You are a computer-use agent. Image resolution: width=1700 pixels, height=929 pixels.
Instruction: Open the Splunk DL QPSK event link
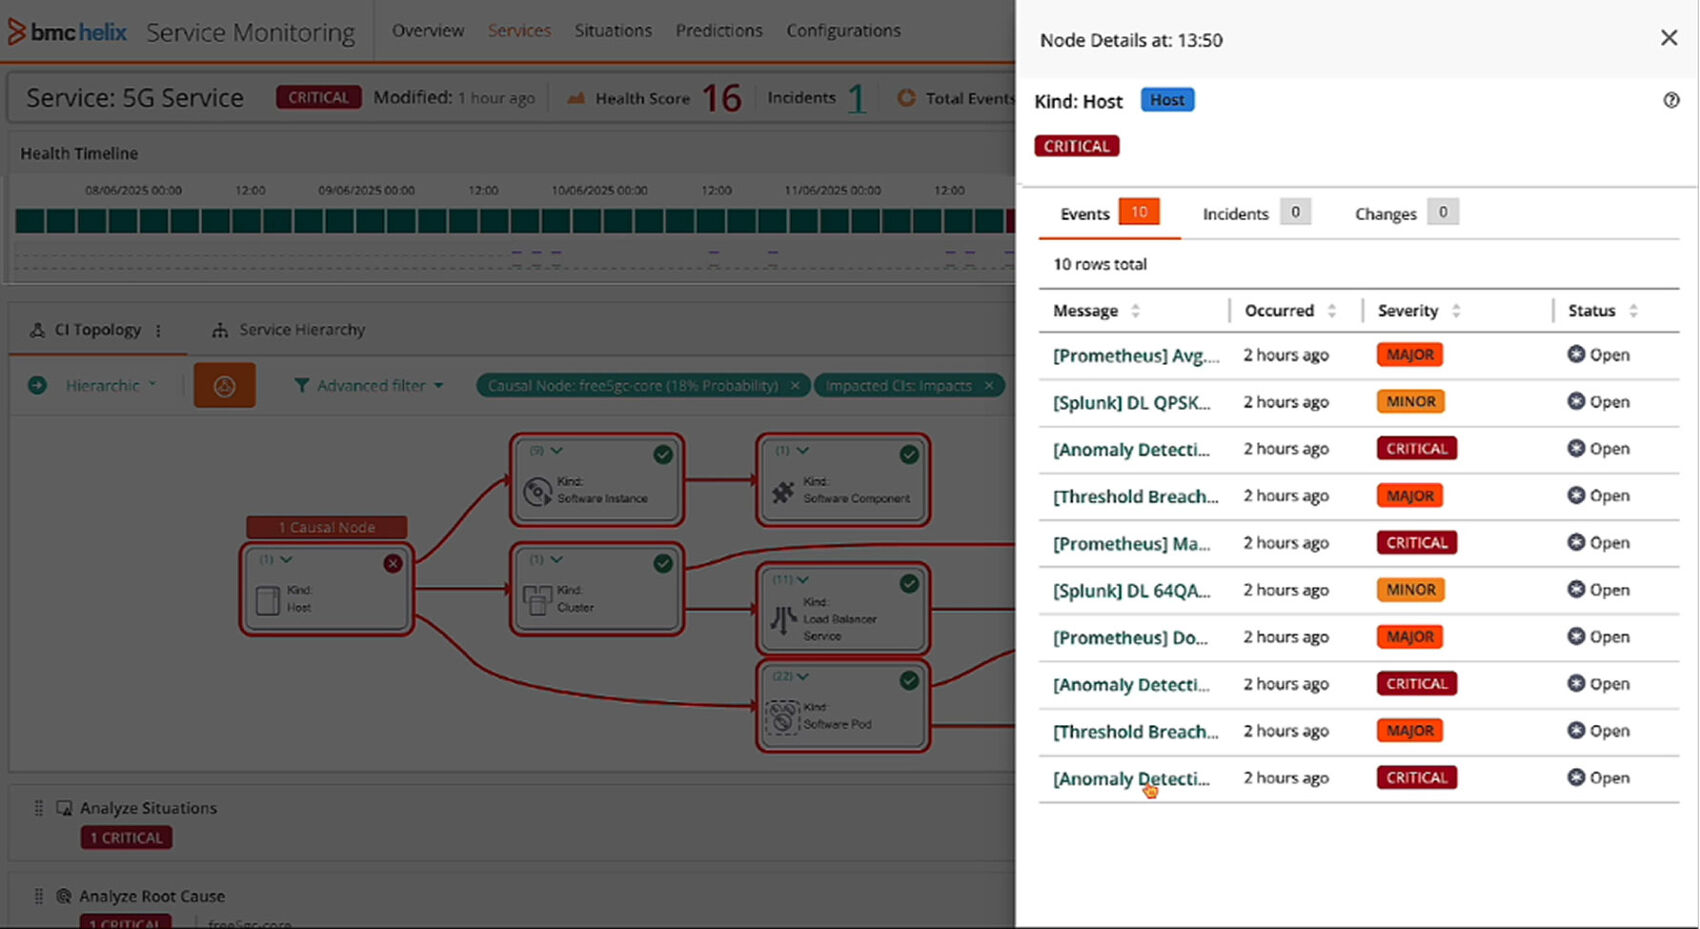click(x=1131, y=402)
